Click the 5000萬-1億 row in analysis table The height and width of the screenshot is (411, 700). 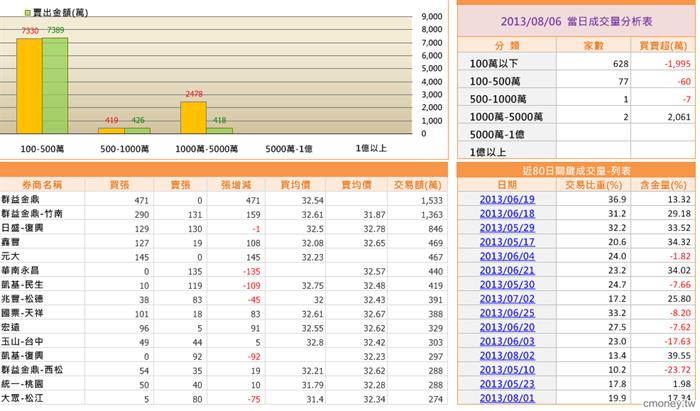(x=576, y=134)
